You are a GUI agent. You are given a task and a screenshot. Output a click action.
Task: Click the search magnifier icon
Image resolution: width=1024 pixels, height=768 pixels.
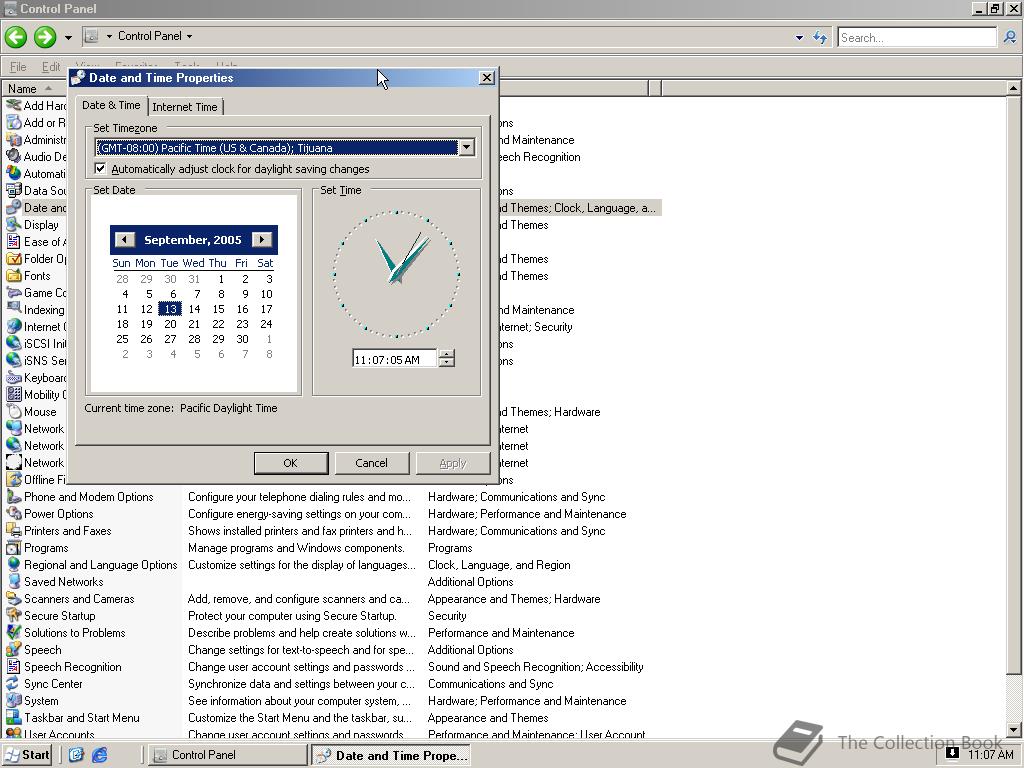click(x=1010, y=37)
